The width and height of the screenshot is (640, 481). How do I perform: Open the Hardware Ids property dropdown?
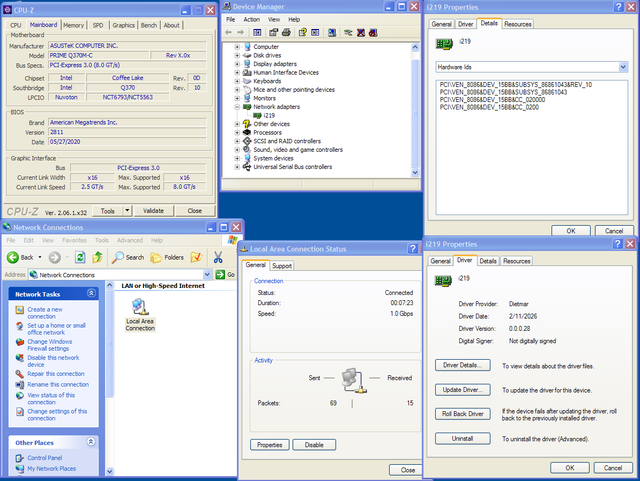click(623, 67)
